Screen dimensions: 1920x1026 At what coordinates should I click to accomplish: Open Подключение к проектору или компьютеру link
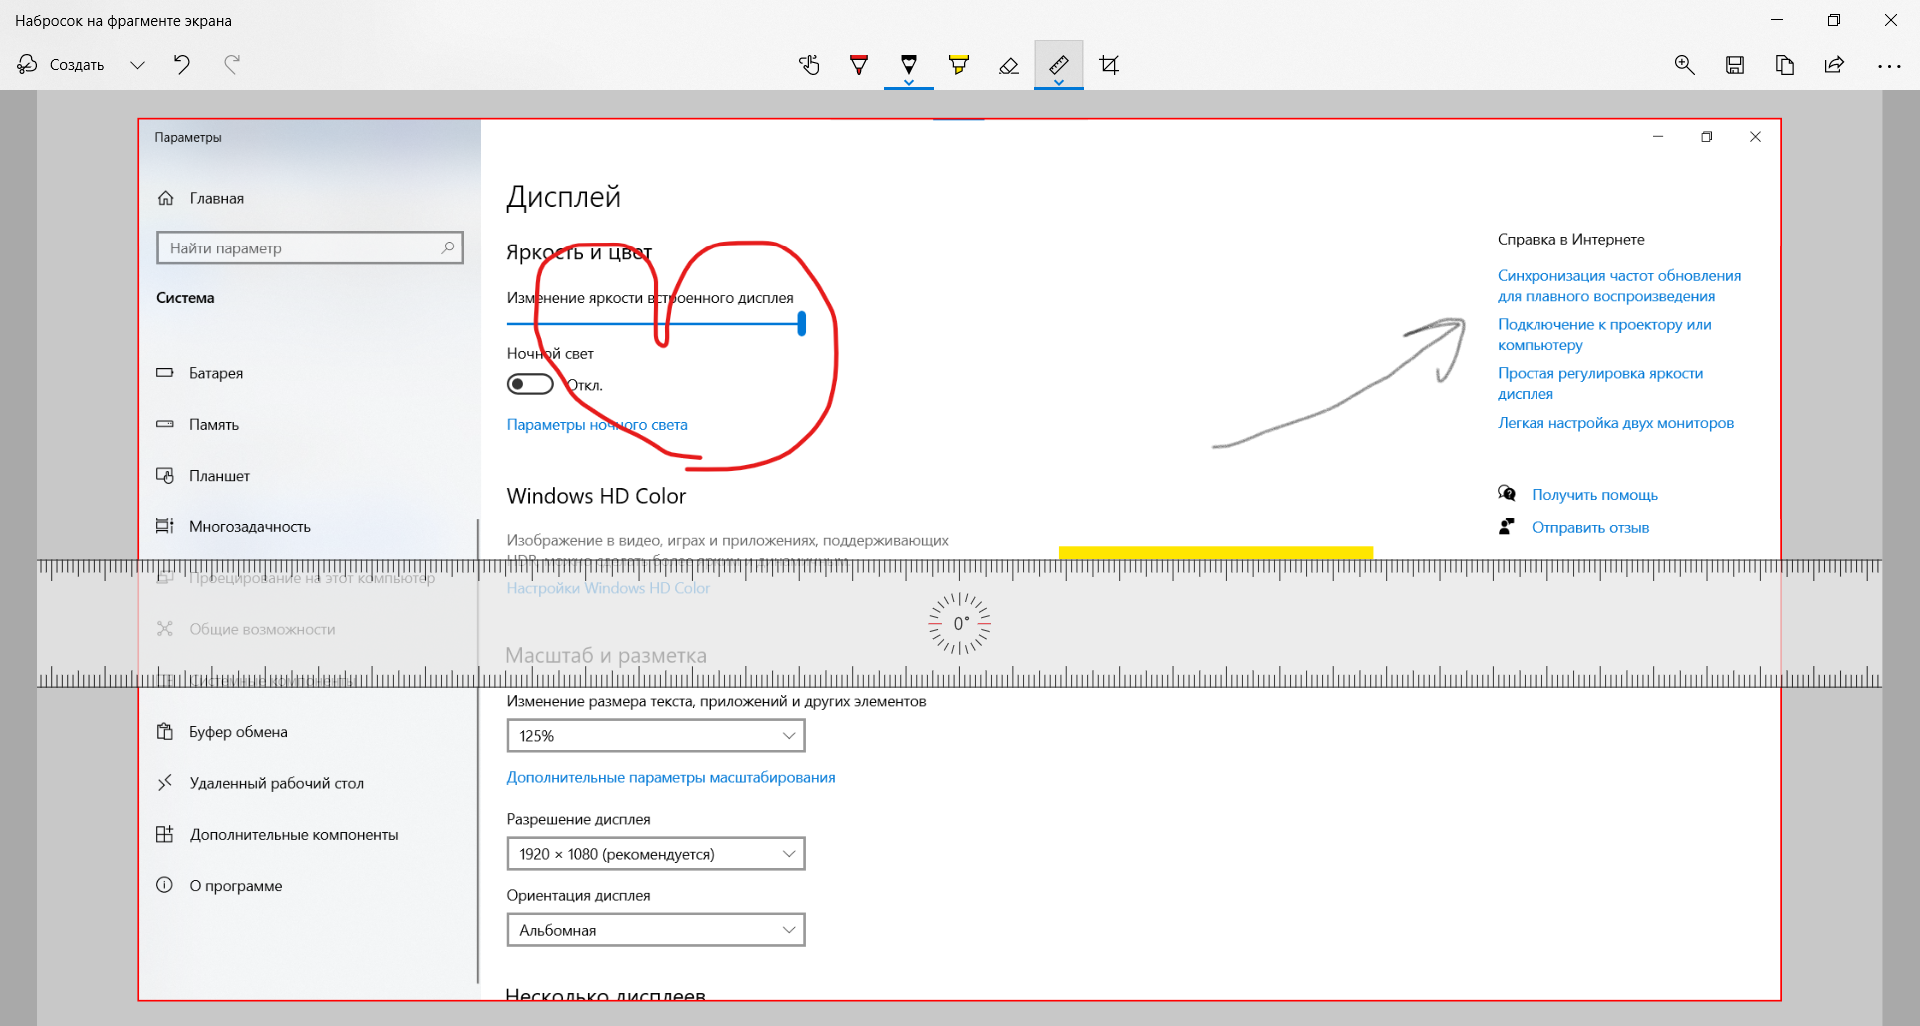pos(1604,334)
